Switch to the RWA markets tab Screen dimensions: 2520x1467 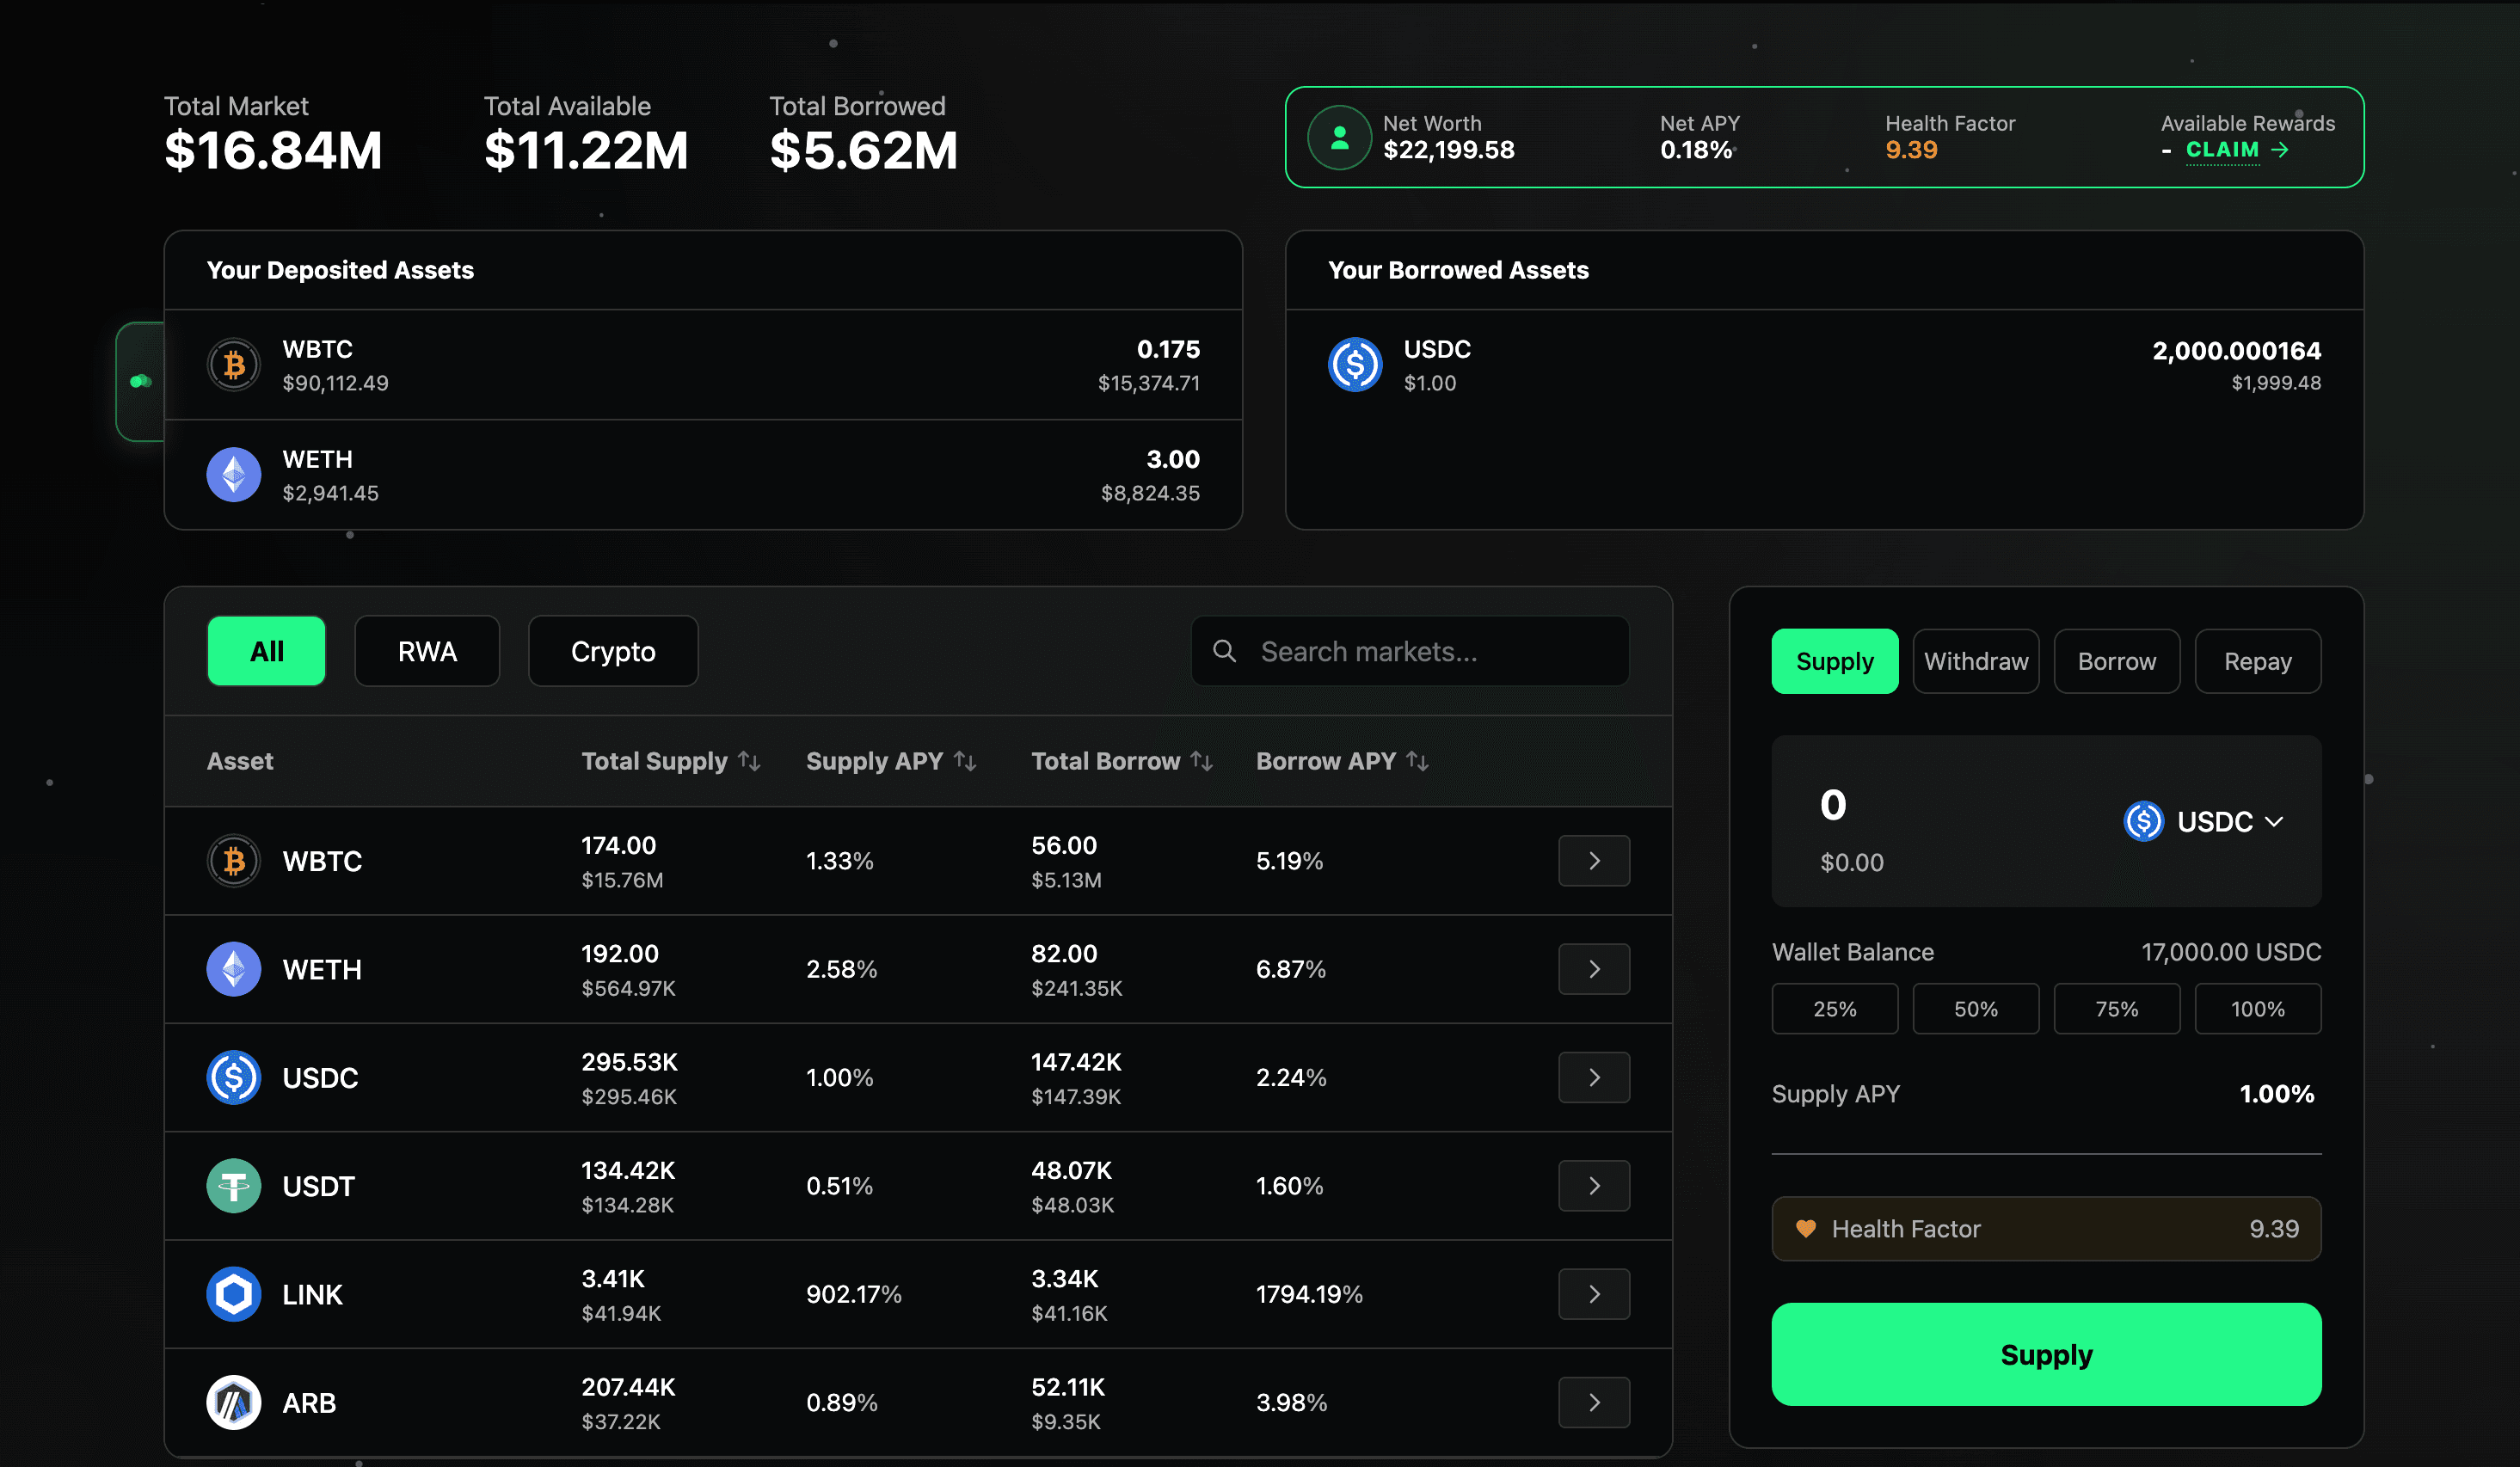point(426,651)
